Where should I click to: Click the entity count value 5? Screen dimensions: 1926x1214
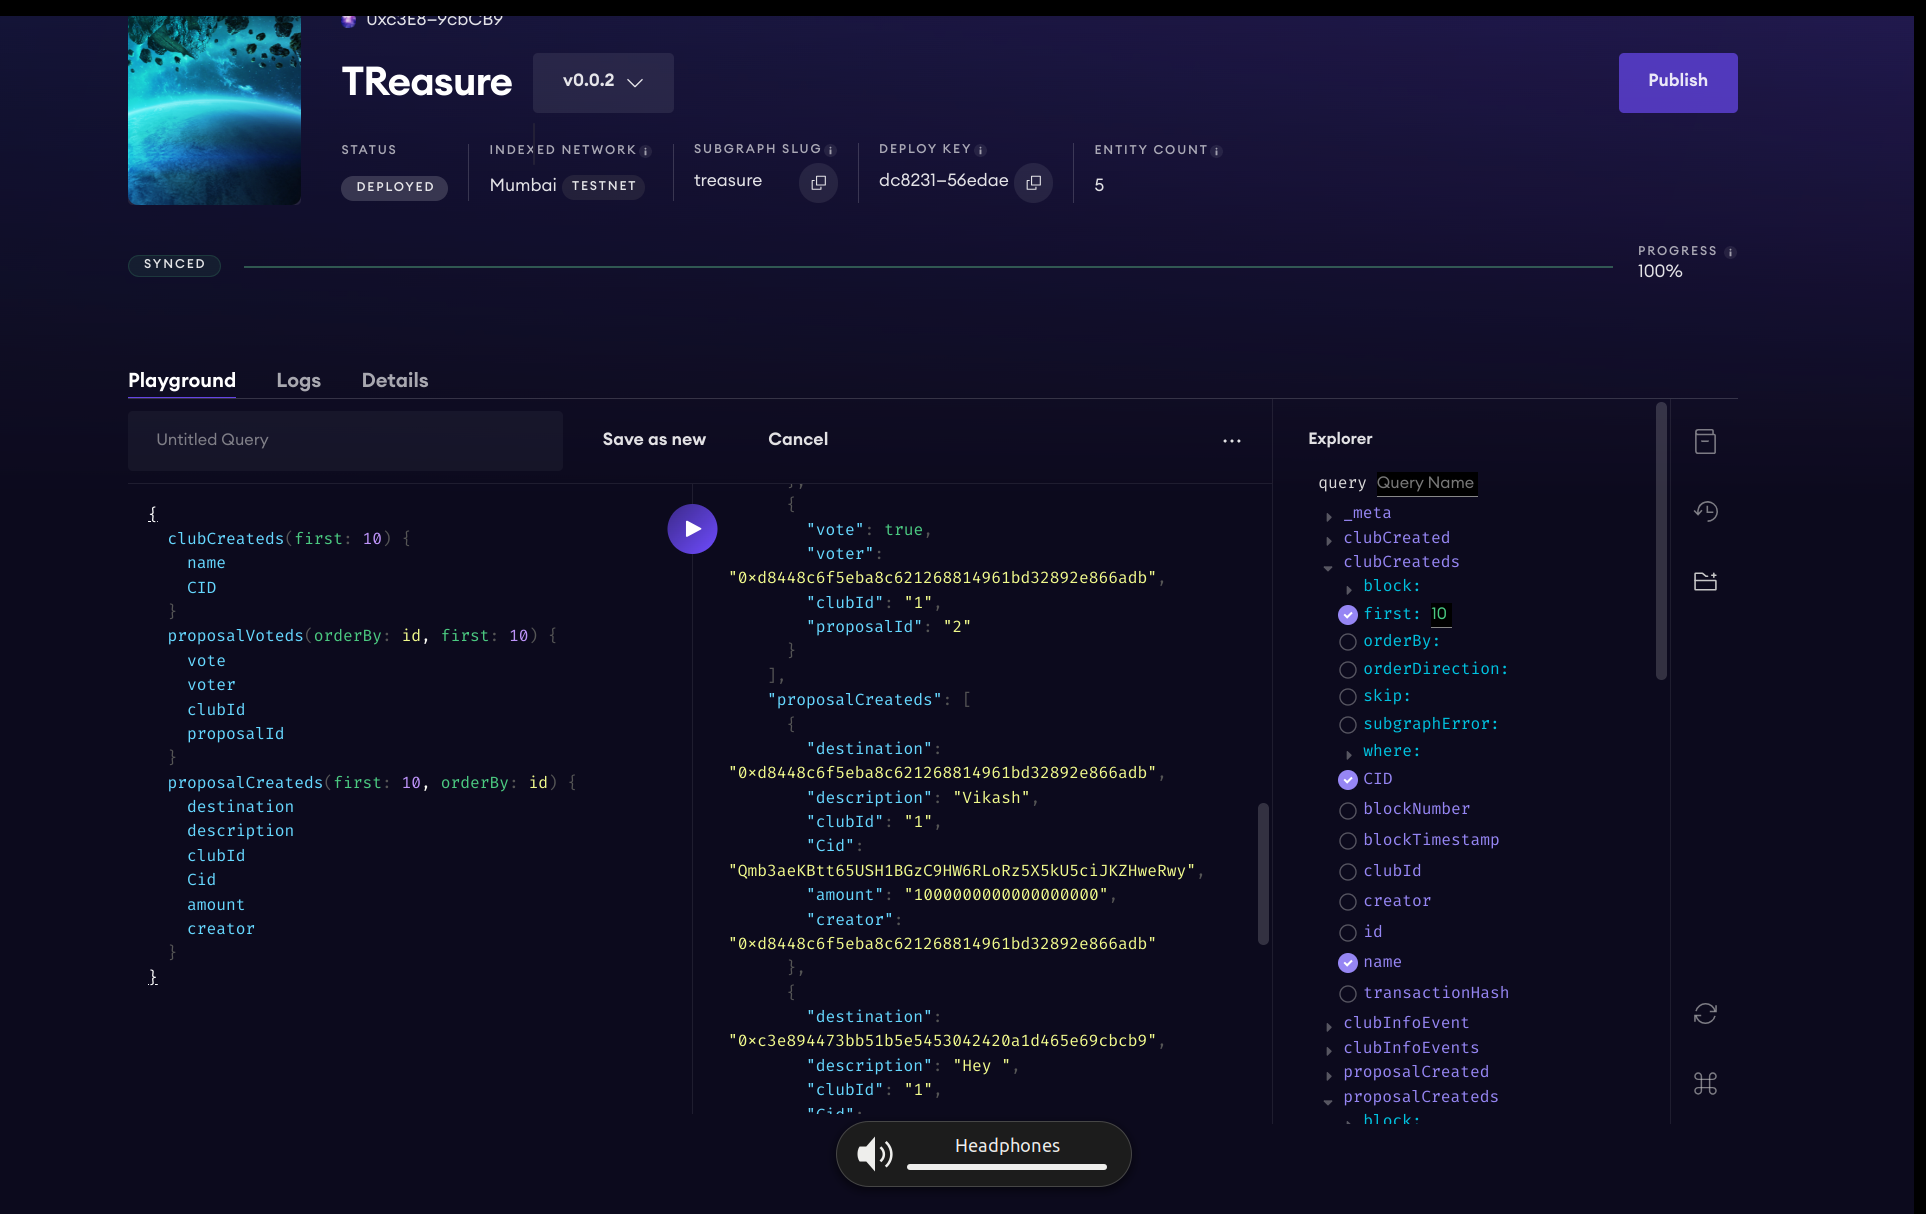pos(1099,186)
